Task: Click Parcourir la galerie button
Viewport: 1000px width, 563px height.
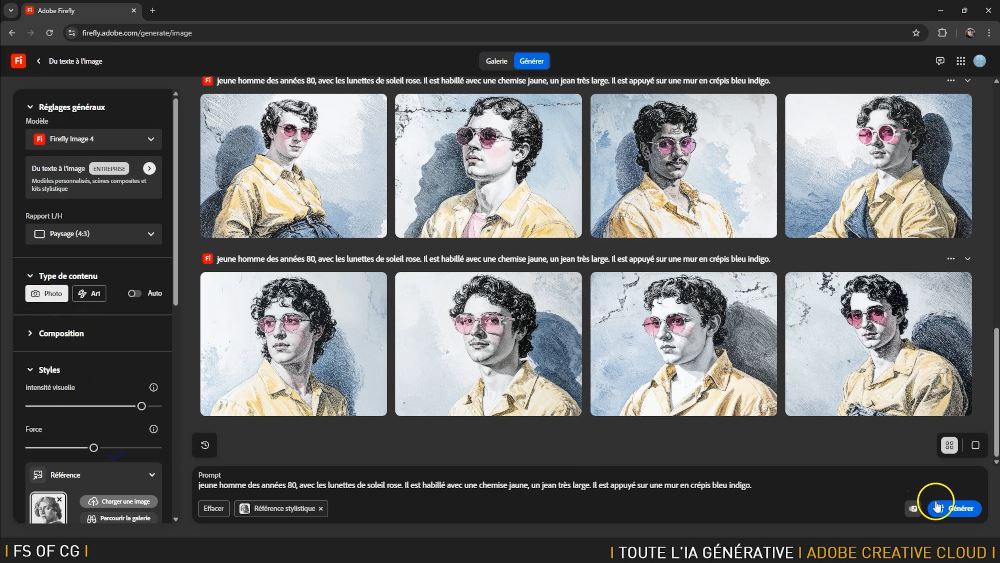Action: 119,518
